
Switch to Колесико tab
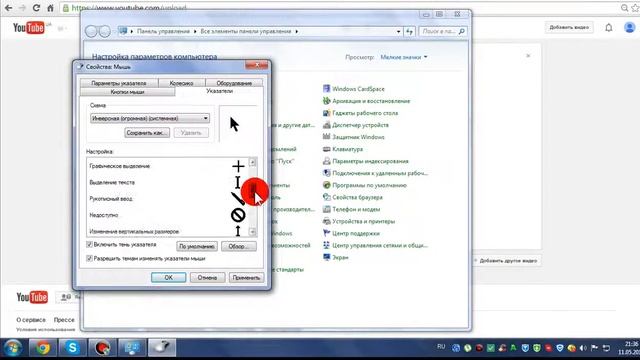coord(181,83)
